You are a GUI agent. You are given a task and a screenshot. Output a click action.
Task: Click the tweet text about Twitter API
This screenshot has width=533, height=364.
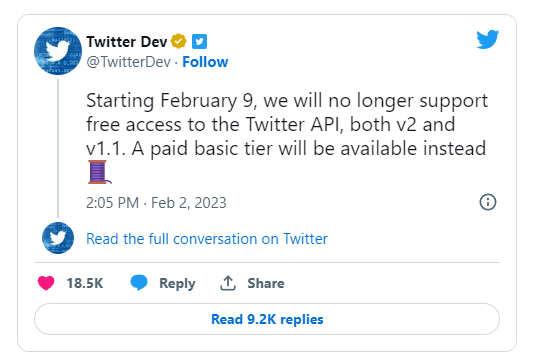pyautogui.click(x=287, y=124)
